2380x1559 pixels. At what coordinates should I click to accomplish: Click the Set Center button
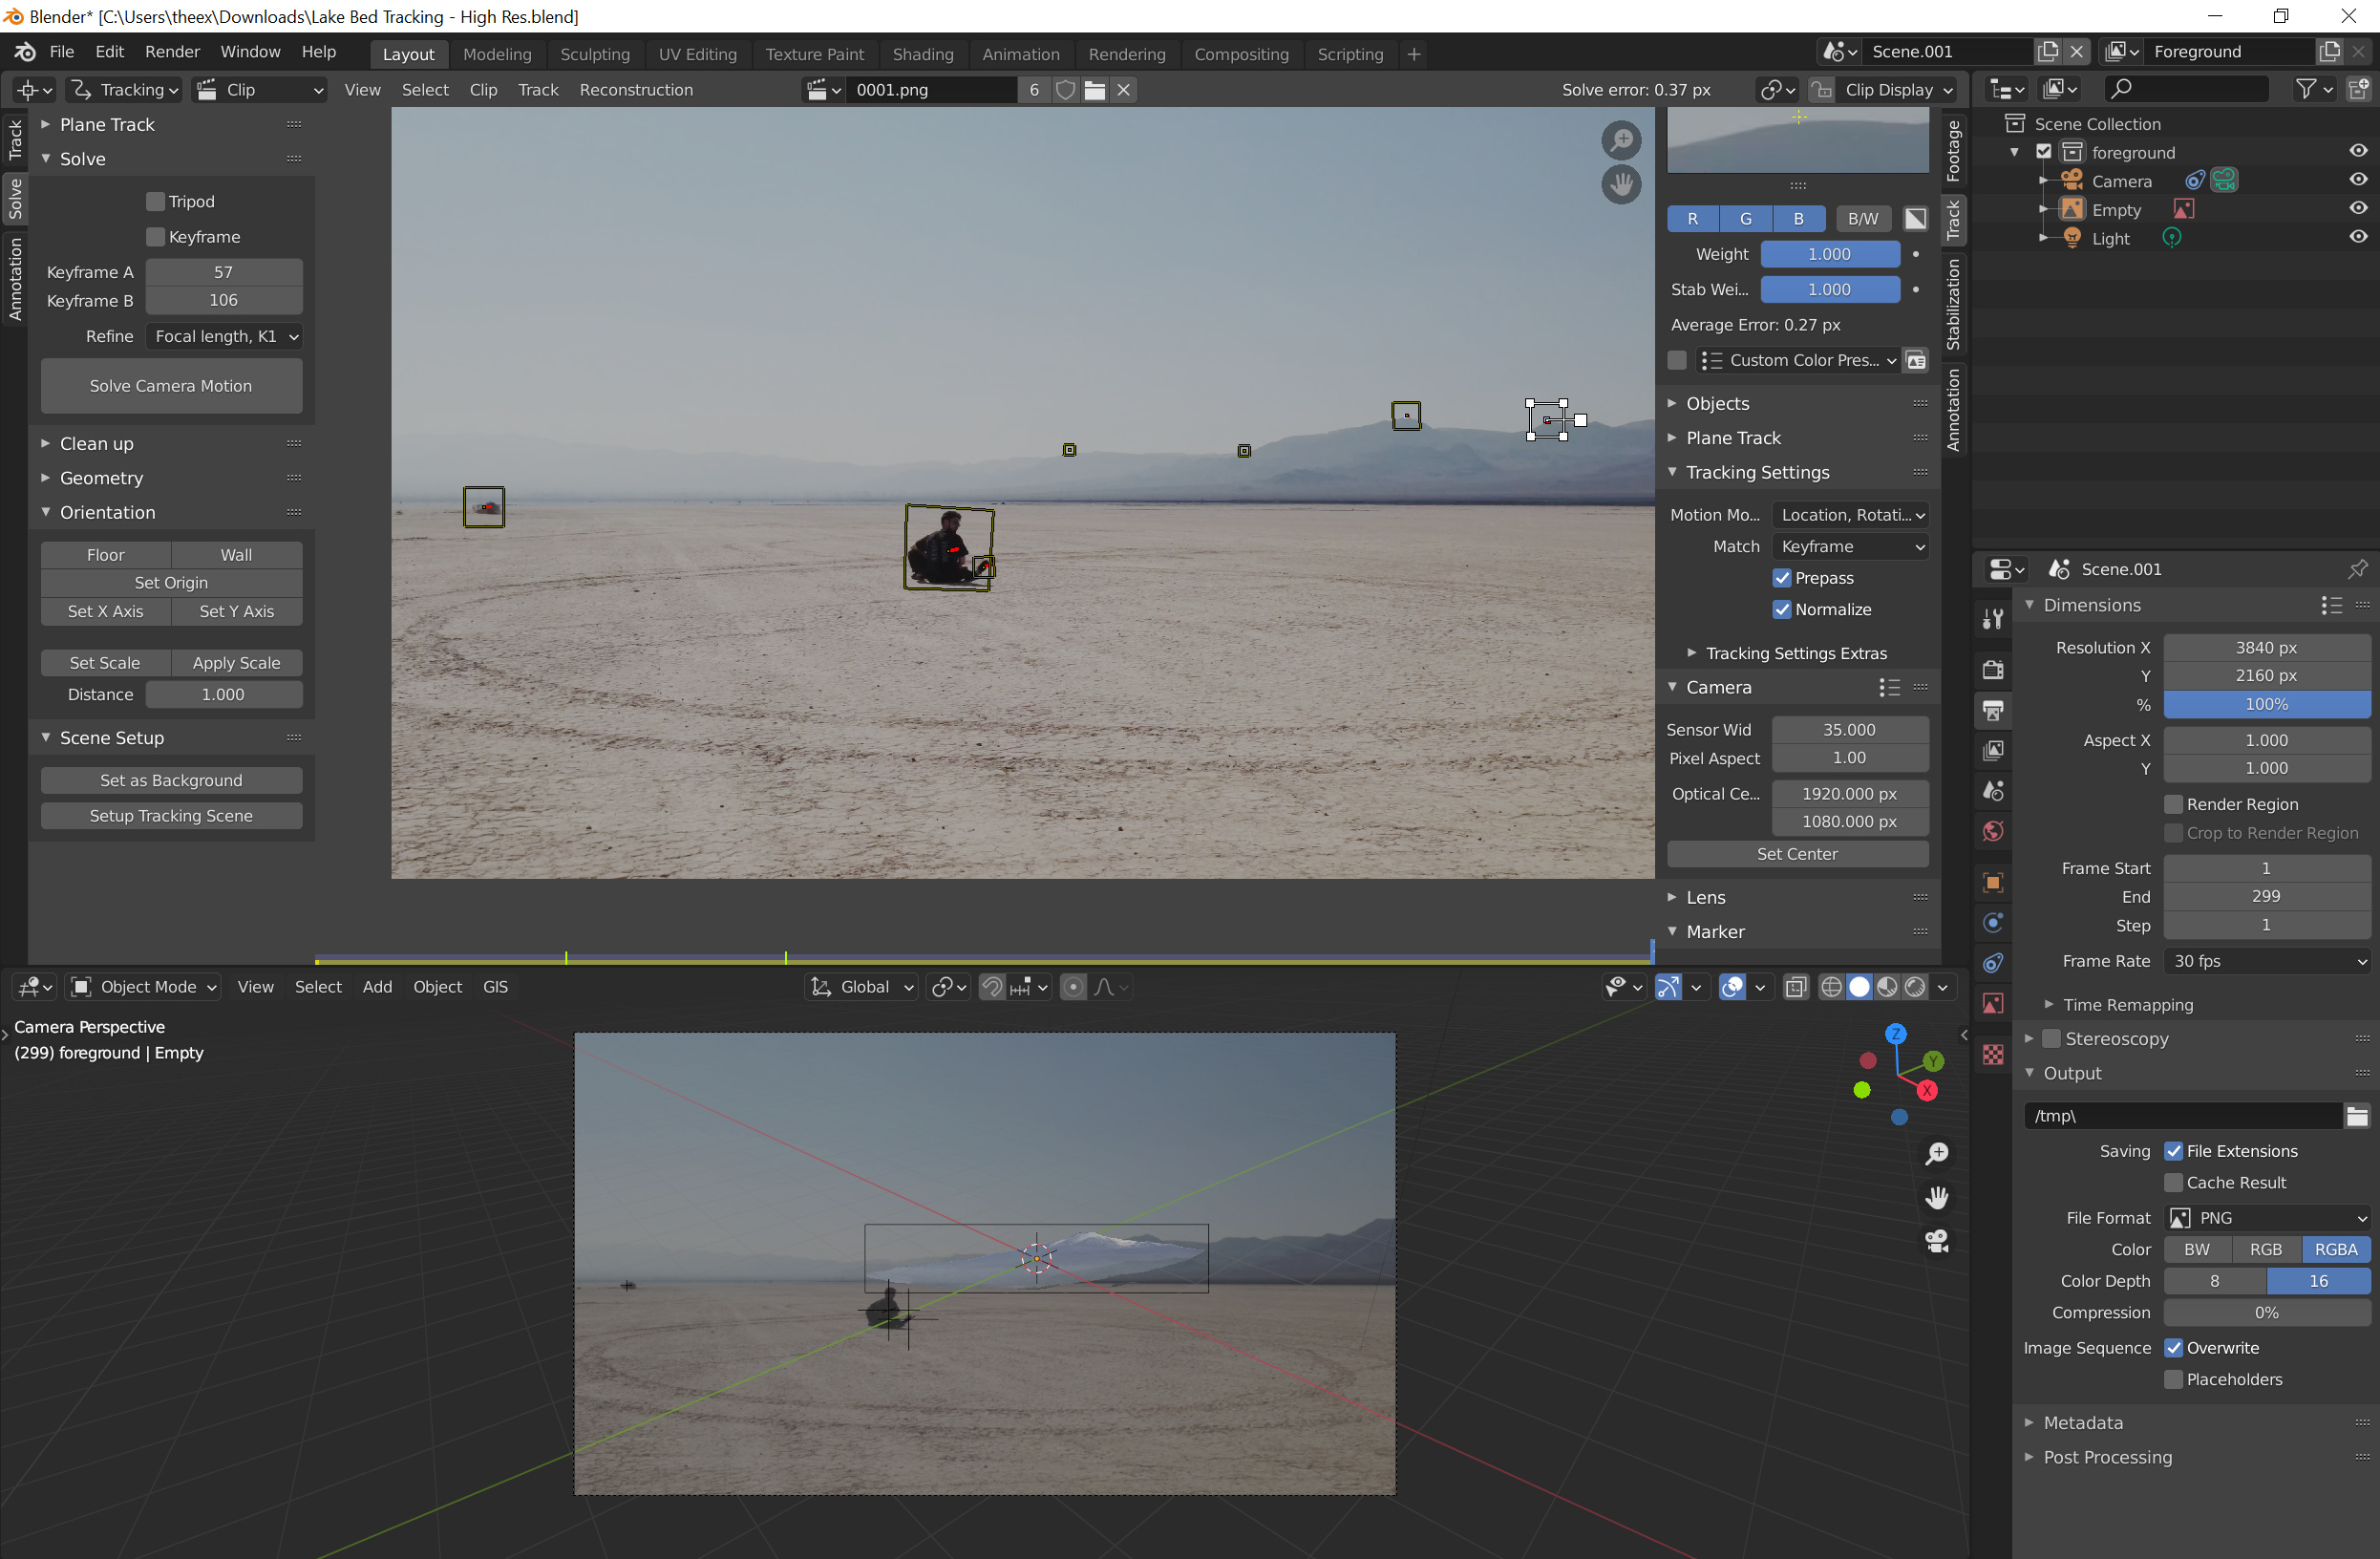[1797, 854]
